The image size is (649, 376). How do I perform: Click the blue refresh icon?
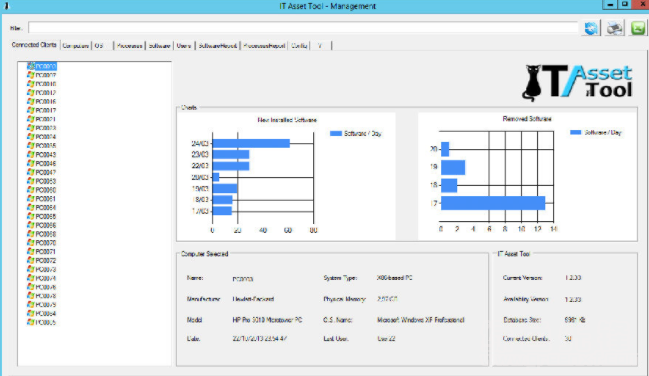(591, 28)
